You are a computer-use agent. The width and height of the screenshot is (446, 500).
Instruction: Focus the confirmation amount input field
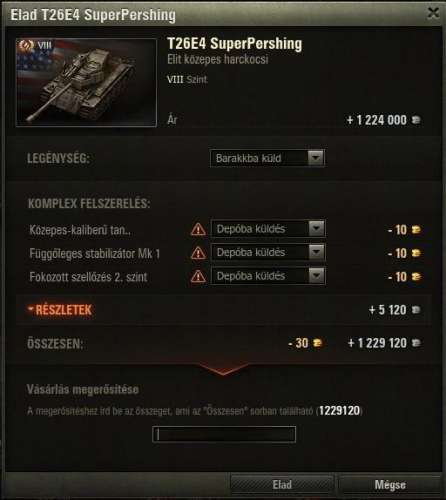tap(224, 434)
